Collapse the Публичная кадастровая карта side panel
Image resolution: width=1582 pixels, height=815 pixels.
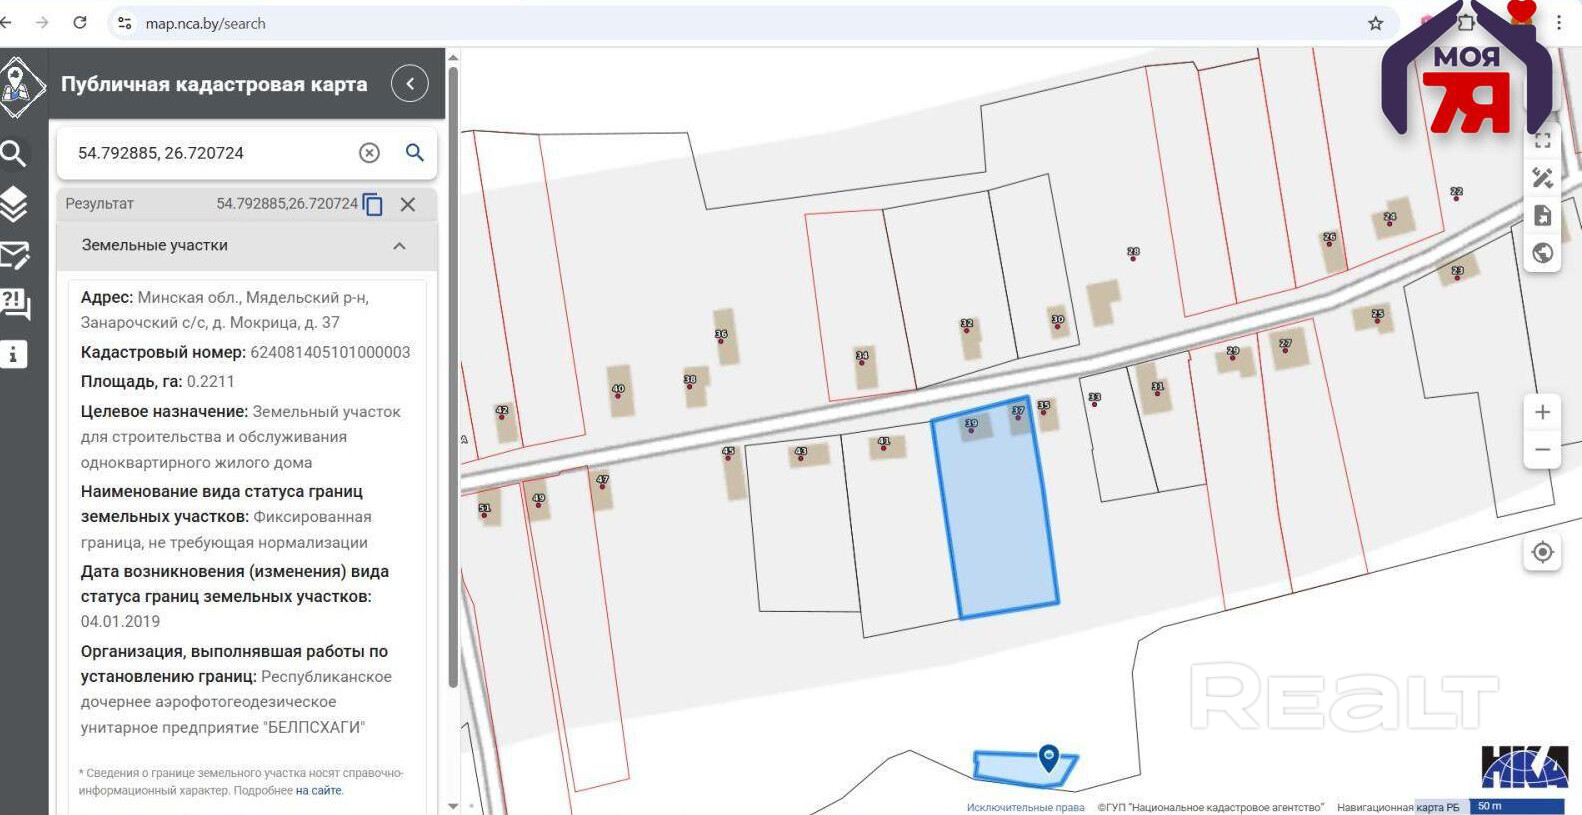[x=410, y=84]
